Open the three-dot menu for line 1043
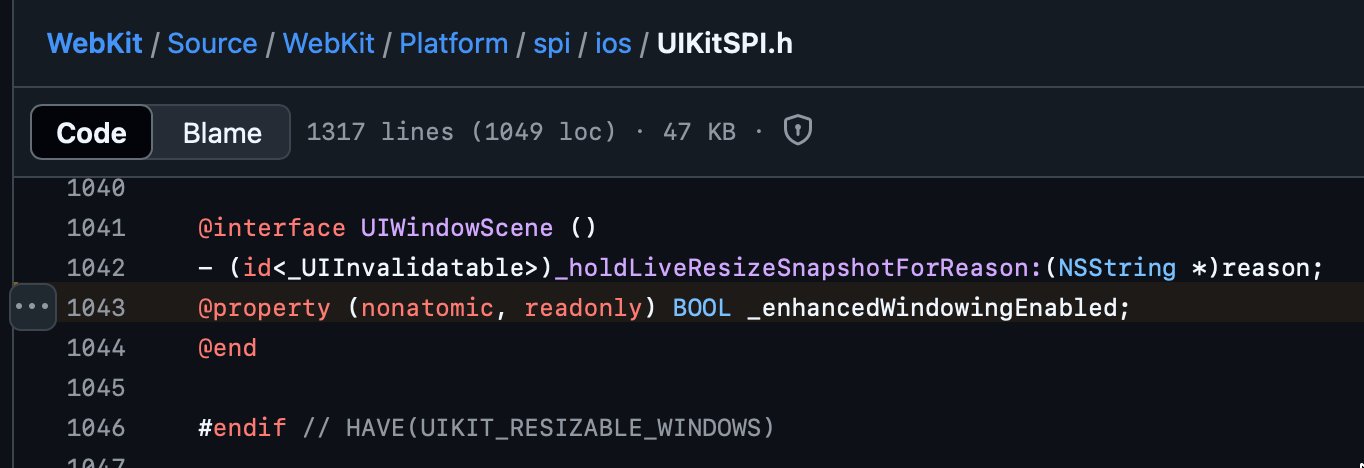Screen dimensions: 1364x468 [x=32, y=307]
